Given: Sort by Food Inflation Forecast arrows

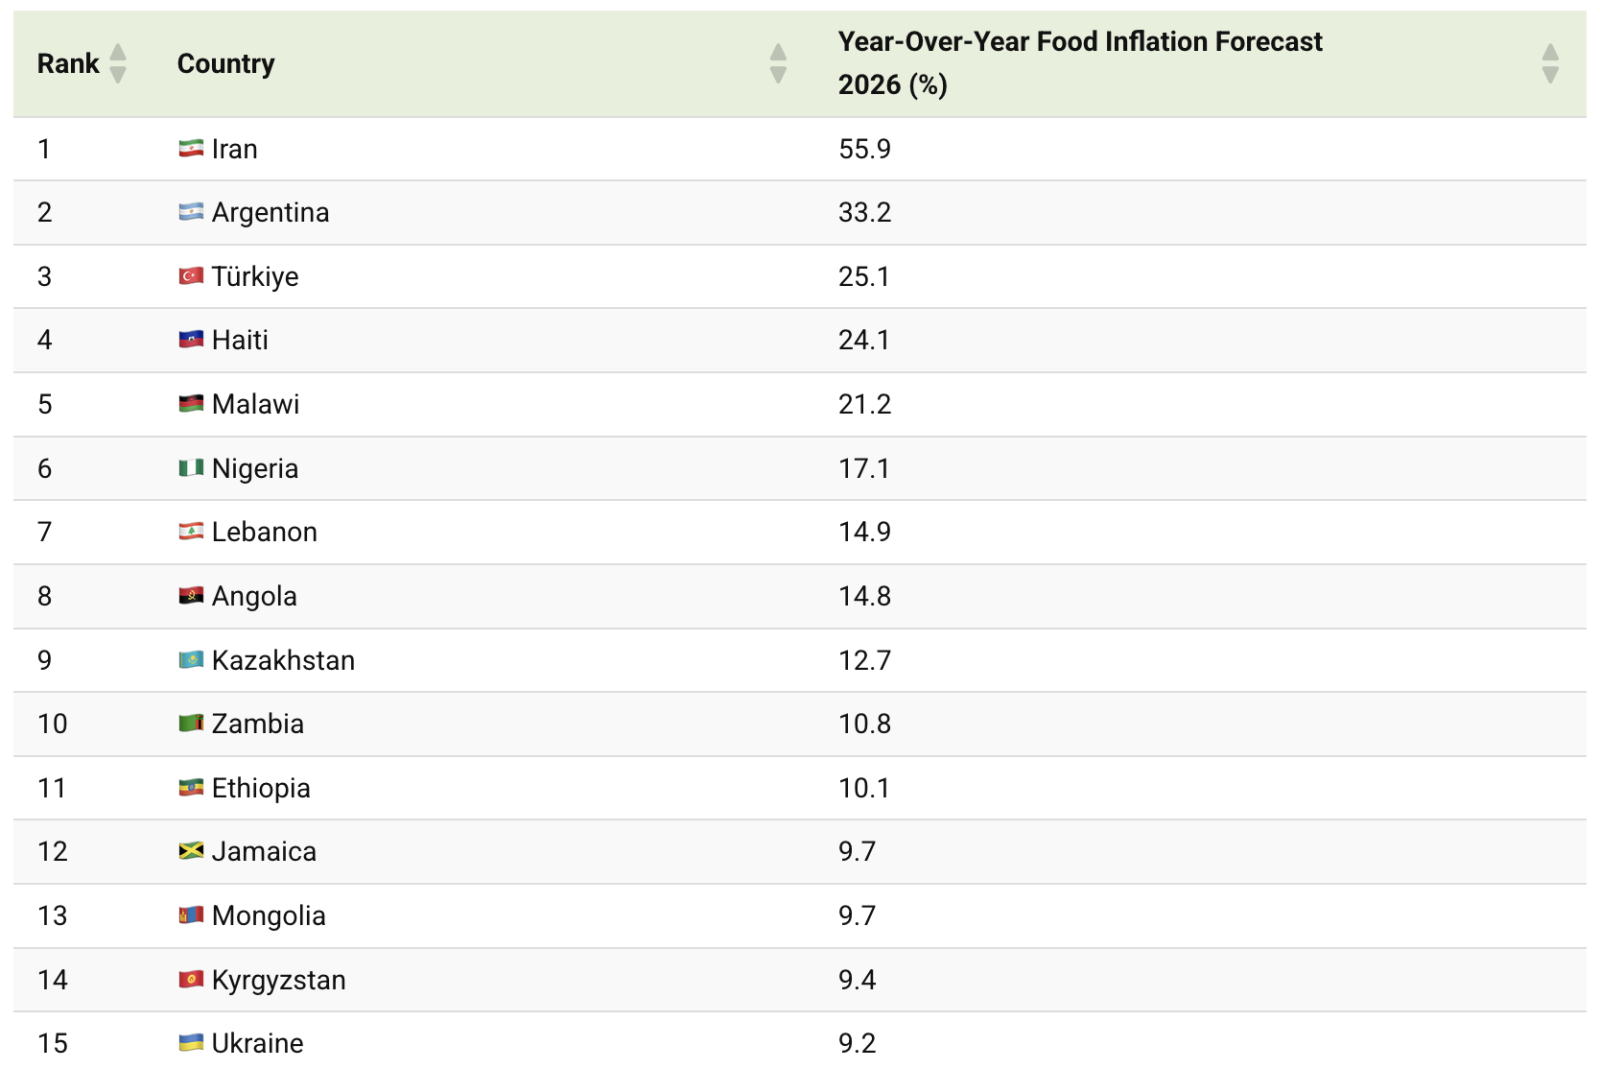Looking at the screenshot, I should tap(1550, 64).
